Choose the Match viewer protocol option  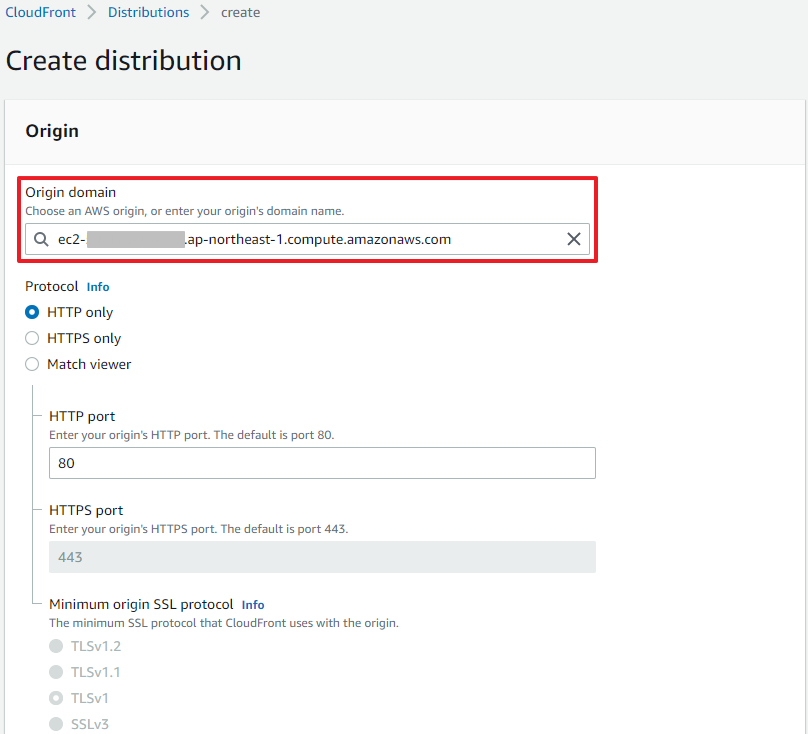pos(32,364)
